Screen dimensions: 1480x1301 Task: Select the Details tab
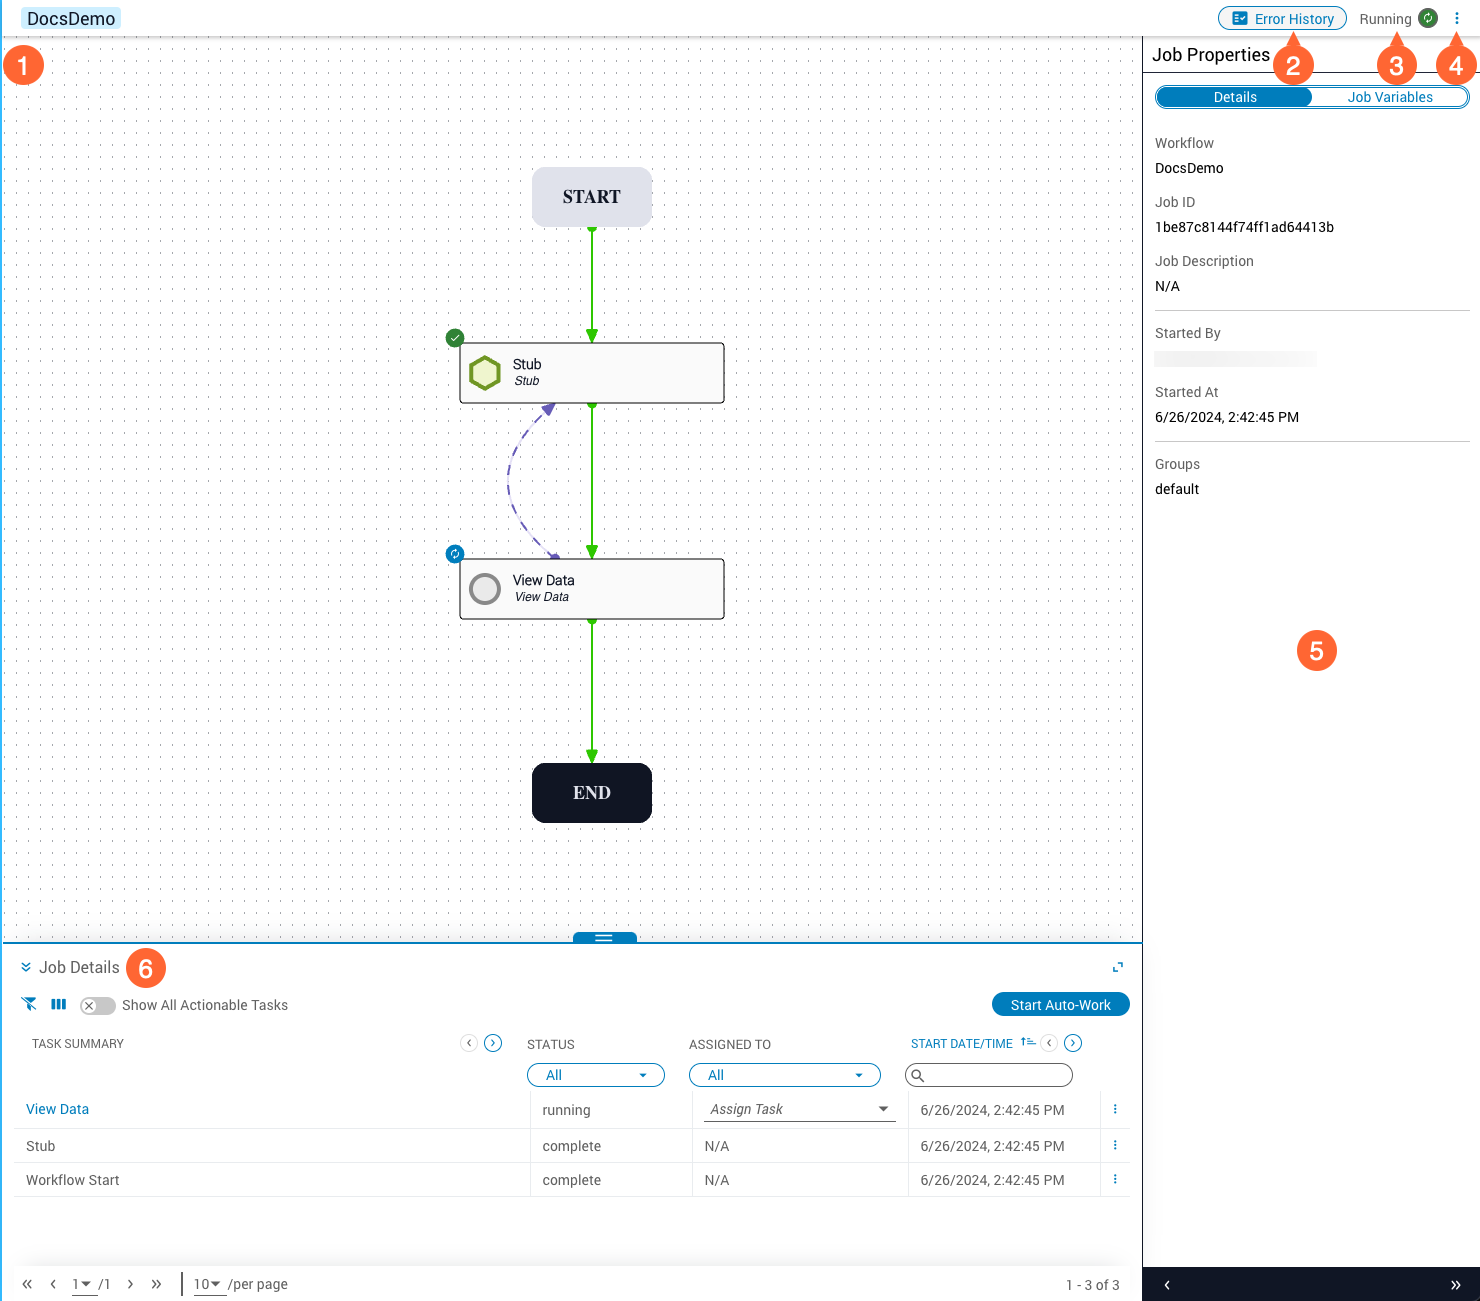pos(1235,97)
